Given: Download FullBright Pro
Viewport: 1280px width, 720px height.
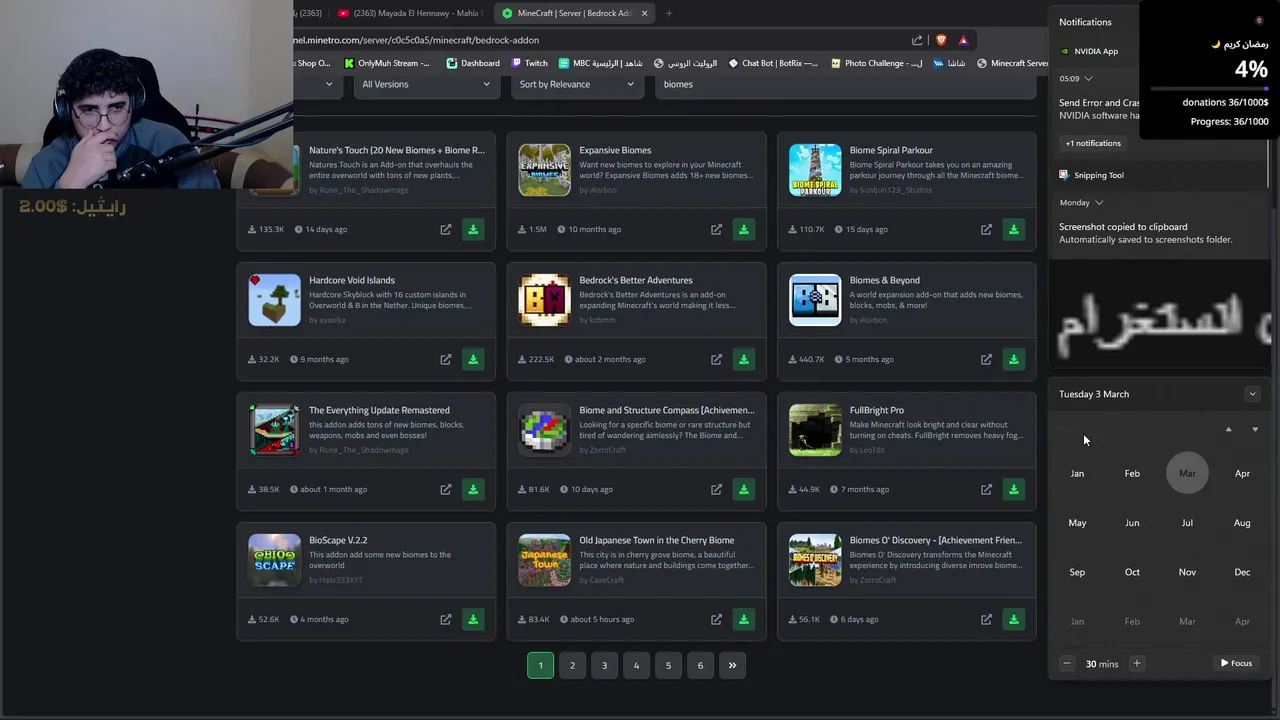Looking at the screenshot, I should pos(1013,489).
